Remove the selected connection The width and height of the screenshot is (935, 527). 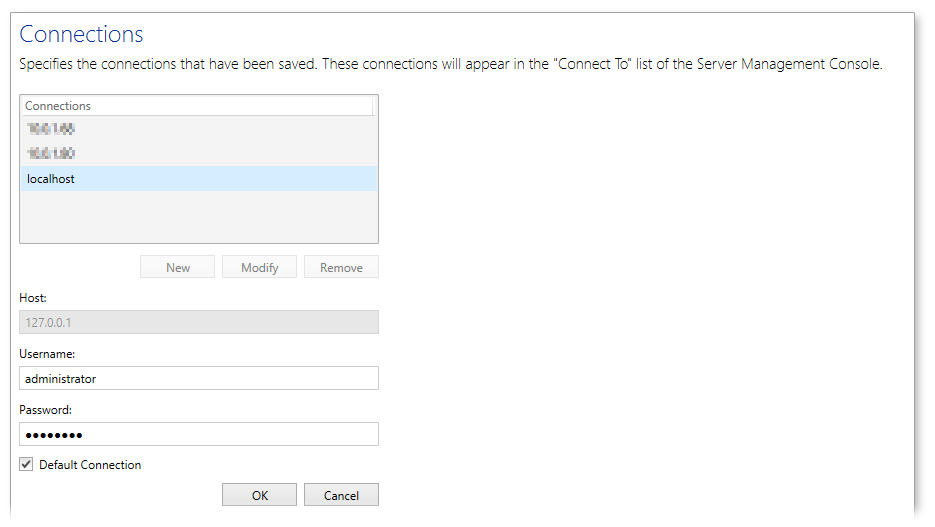point(341,267)
